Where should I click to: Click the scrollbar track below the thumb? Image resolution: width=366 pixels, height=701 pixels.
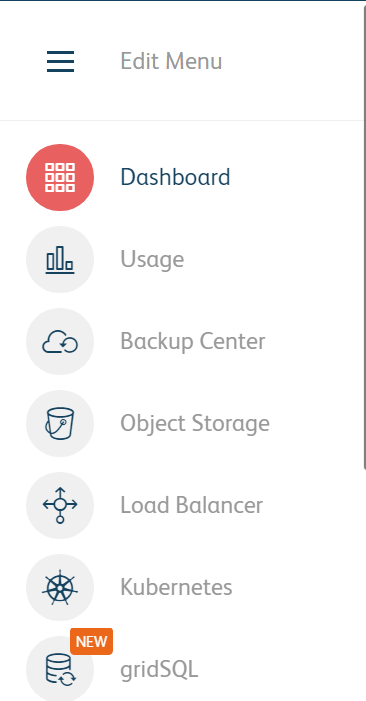pyautogui.click(x=364, y=581)
